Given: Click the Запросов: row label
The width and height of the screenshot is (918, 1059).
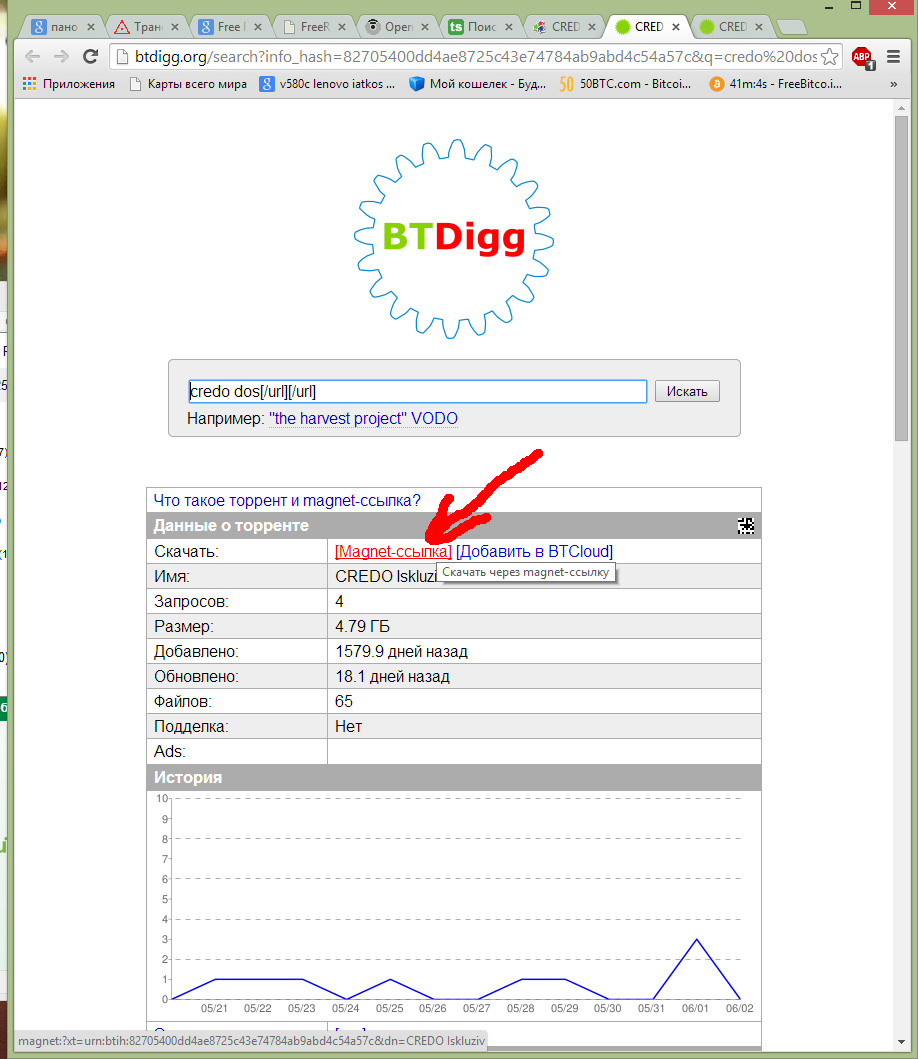Looking at the screenshot, I should 191,601.
